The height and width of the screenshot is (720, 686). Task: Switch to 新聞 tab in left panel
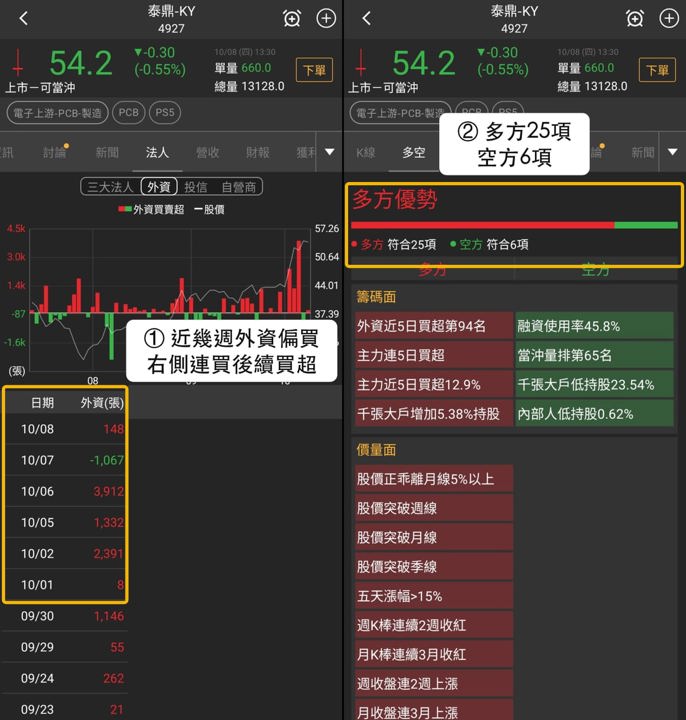(x=107, y=152)
